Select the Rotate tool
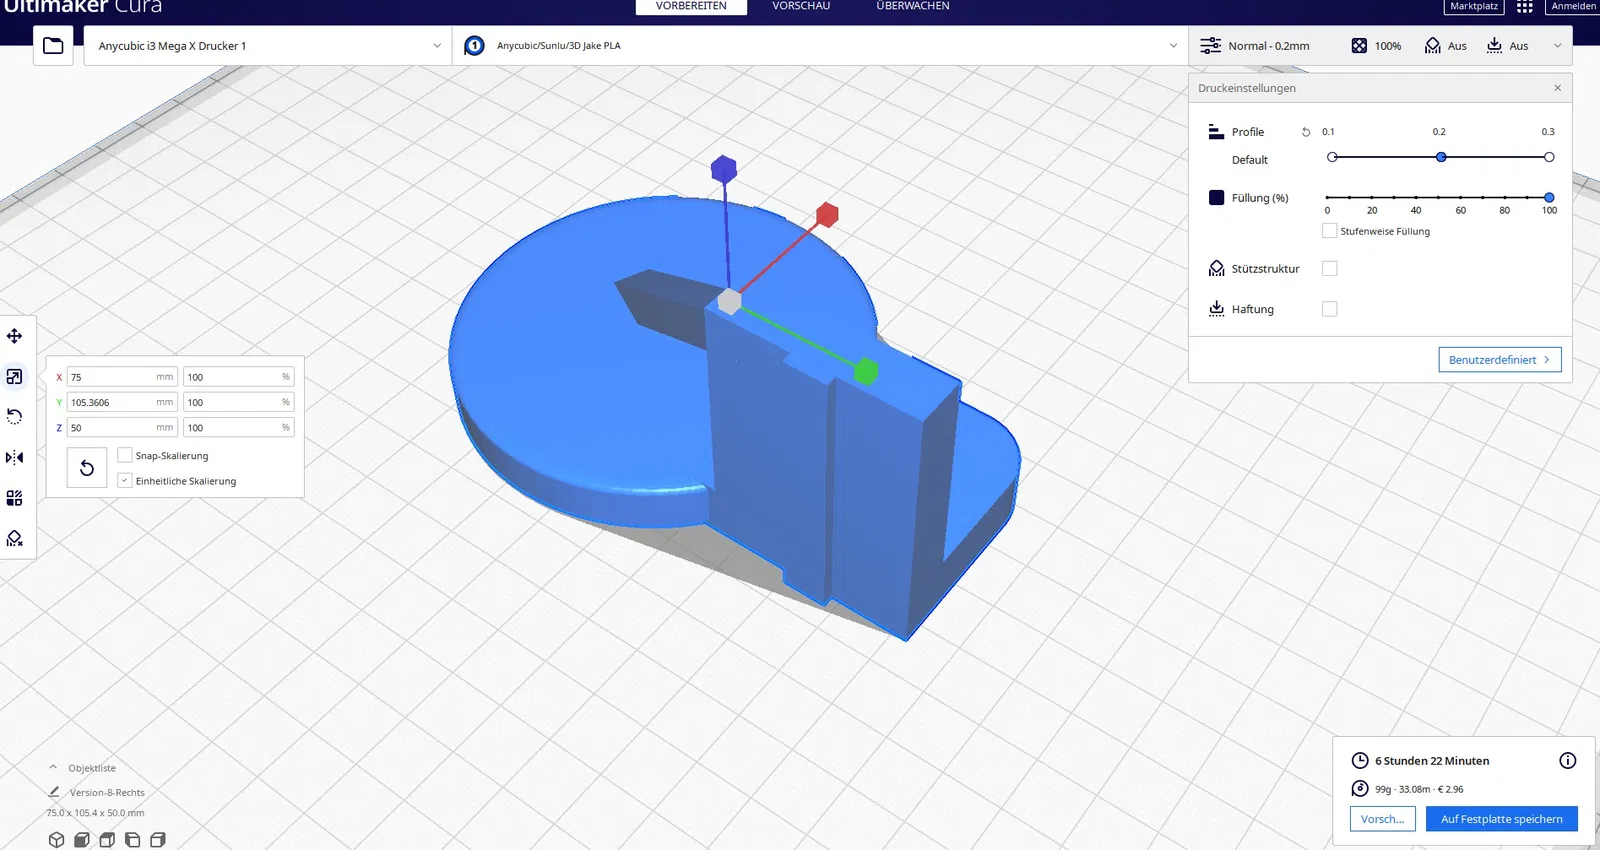Screen dimensions: 1600x850 pos(15,417)
